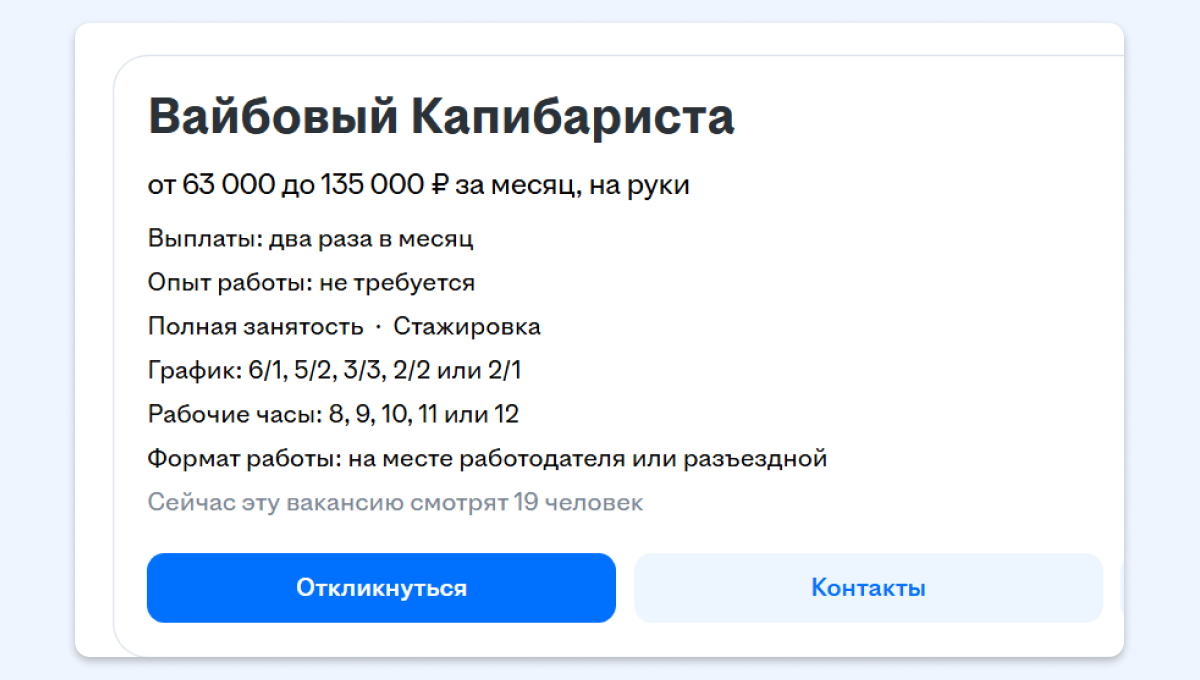Click the dot separator before Стажировка
The width and height of the screenshot is (1200, 680).
378,327
